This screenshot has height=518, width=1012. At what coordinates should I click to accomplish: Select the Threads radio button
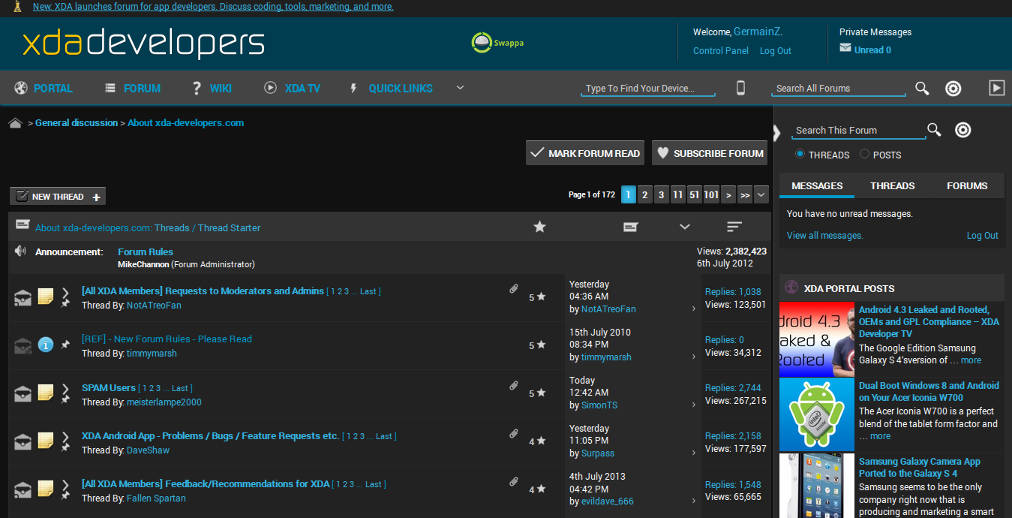point(800,155)
